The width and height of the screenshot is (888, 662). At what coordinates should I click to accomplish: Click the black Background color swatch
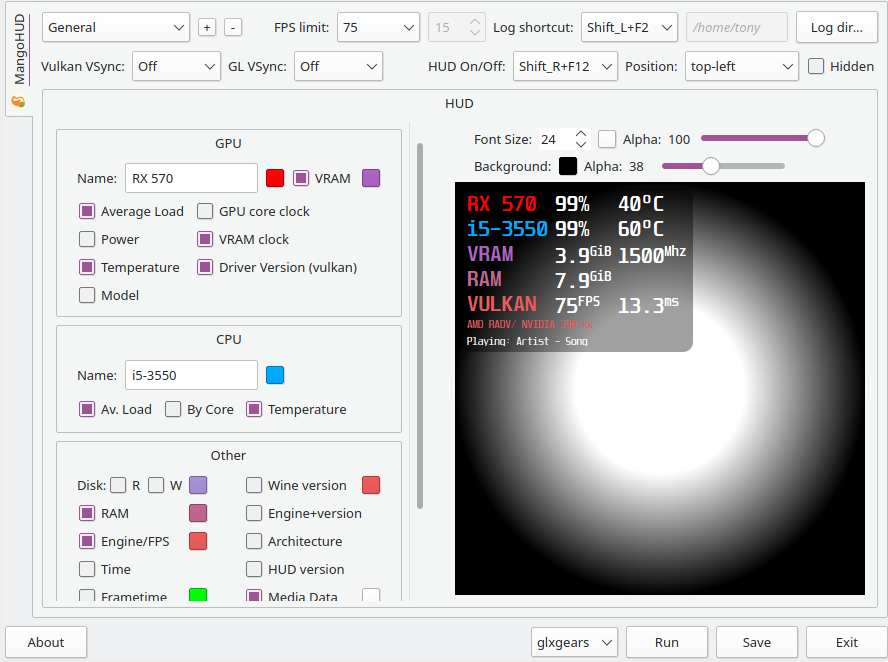coord(567,166)
